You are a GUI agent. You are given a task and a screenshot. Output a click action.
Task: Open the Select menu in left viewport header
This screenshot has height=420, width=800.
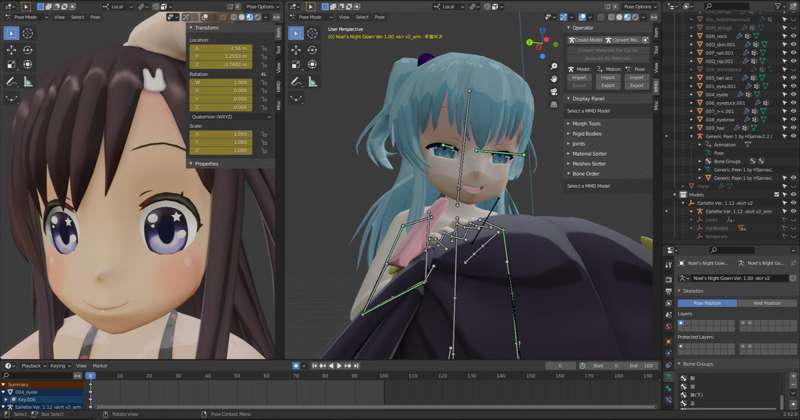click(78, 17)
